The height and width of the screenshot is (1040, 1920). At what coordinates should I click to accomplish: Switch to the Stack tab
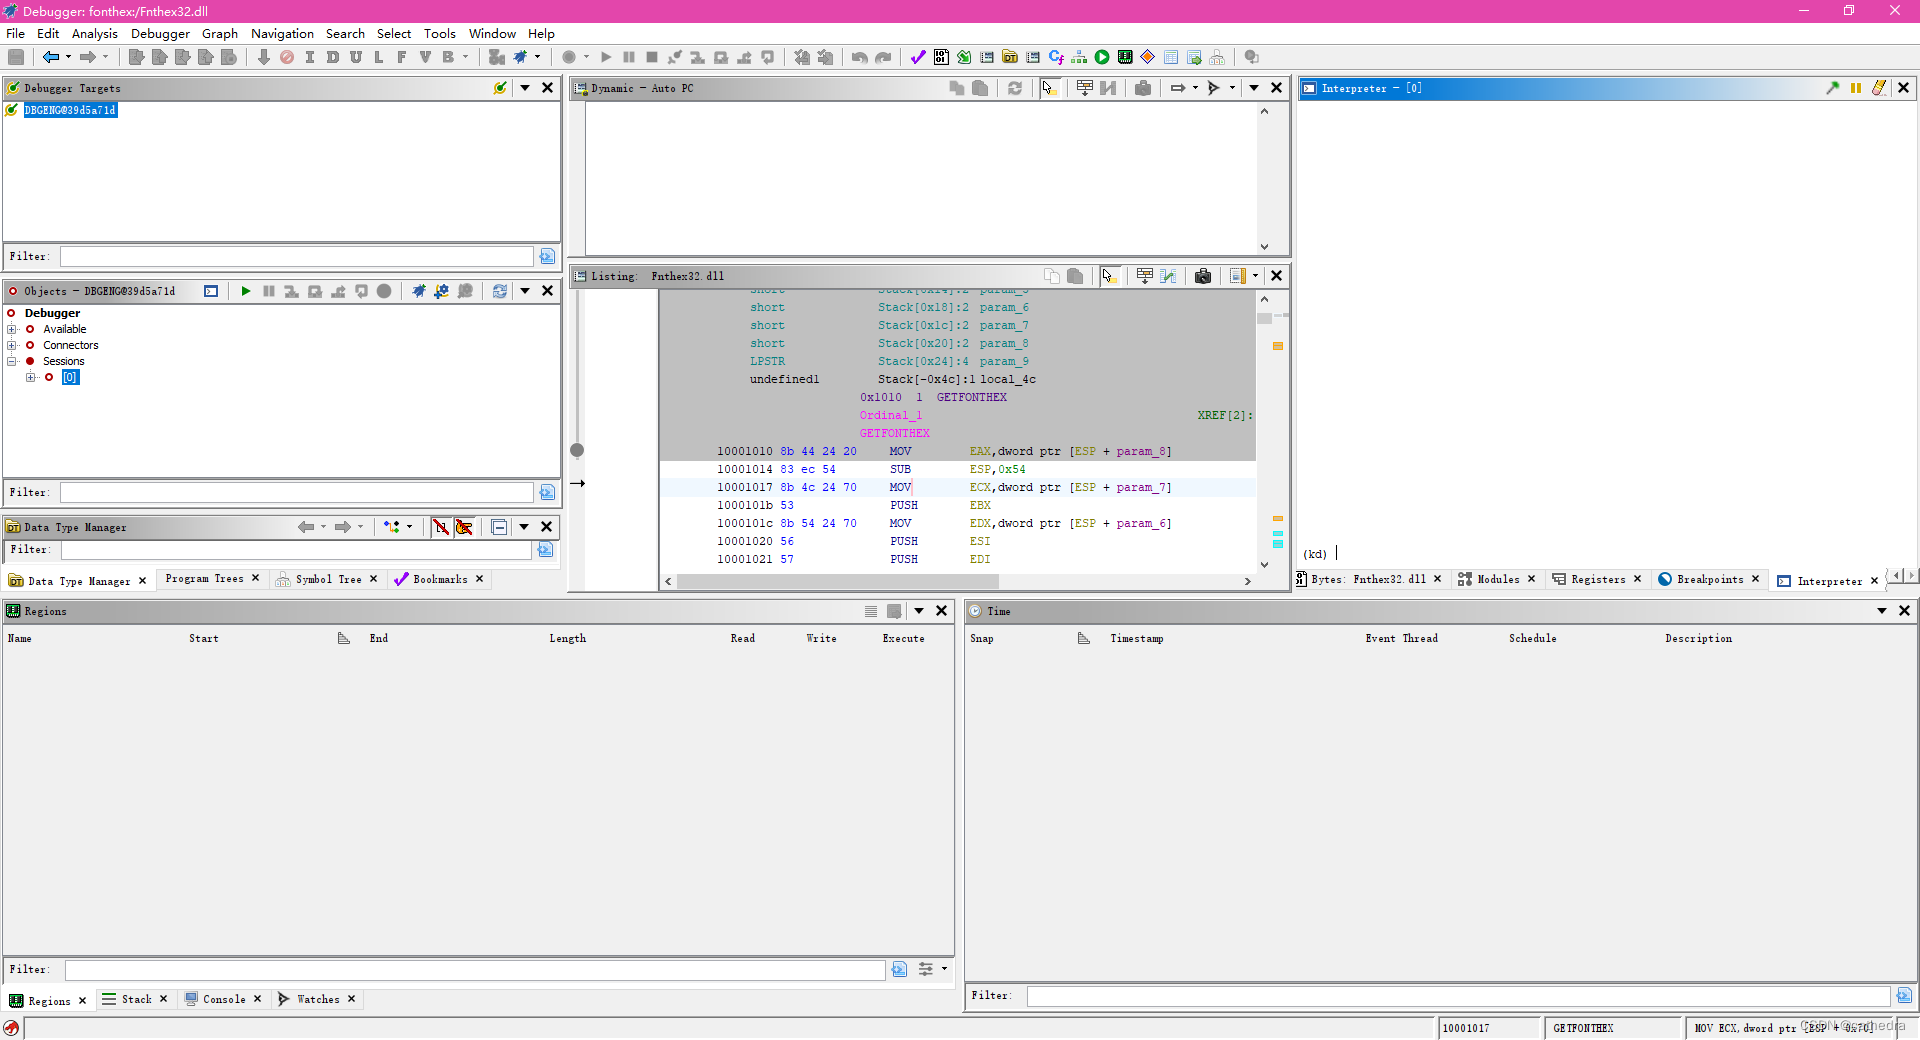[x=136, y=999]
